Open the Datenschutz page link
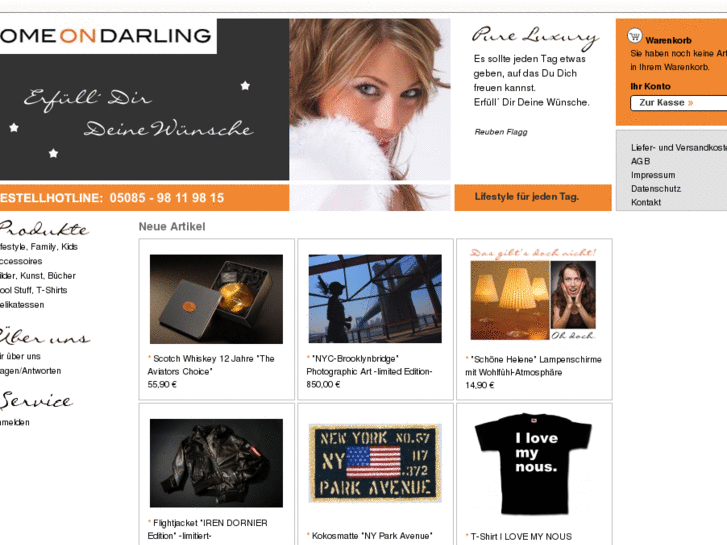 656,189
